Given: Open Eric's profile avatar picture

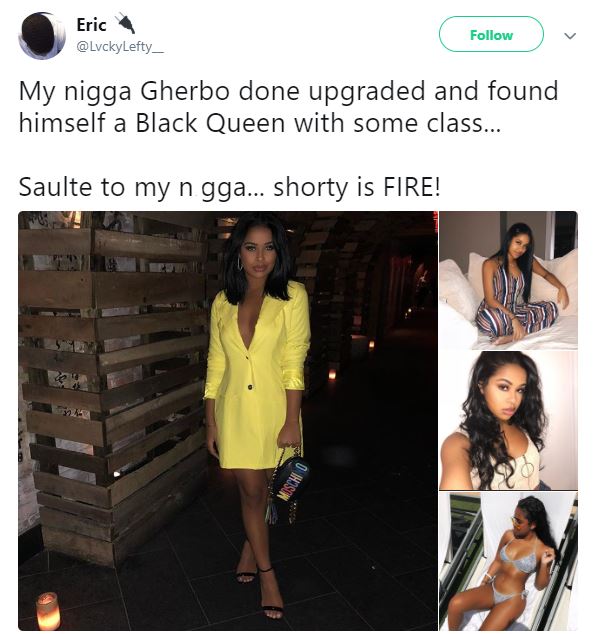Looking at the screenshot, I should tap(42, 36).
